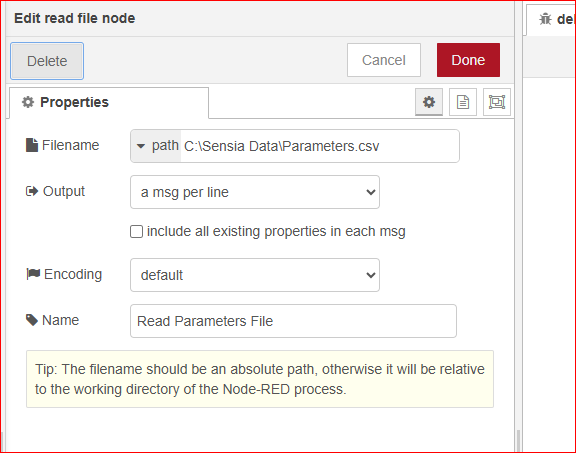Enable include all existing properties checkbox
The width and height of the screenshot is (576, 453).
pyautogui.click(x=136, y=231)
